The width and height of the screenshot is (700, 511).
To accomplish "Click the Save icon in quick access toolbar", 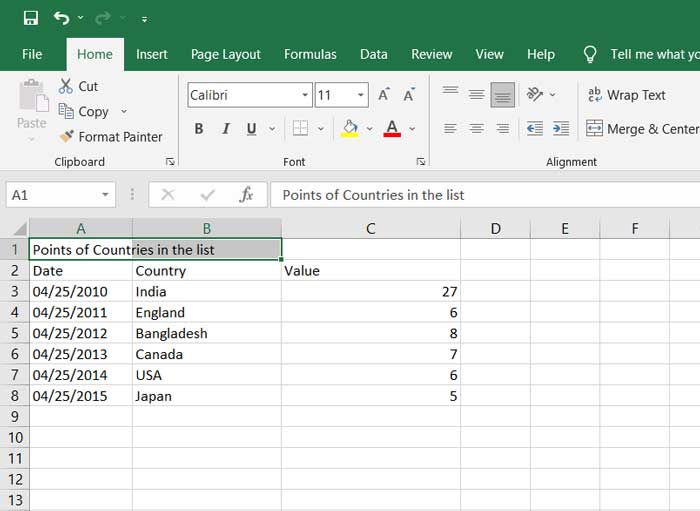I will [x=31, y=18].
